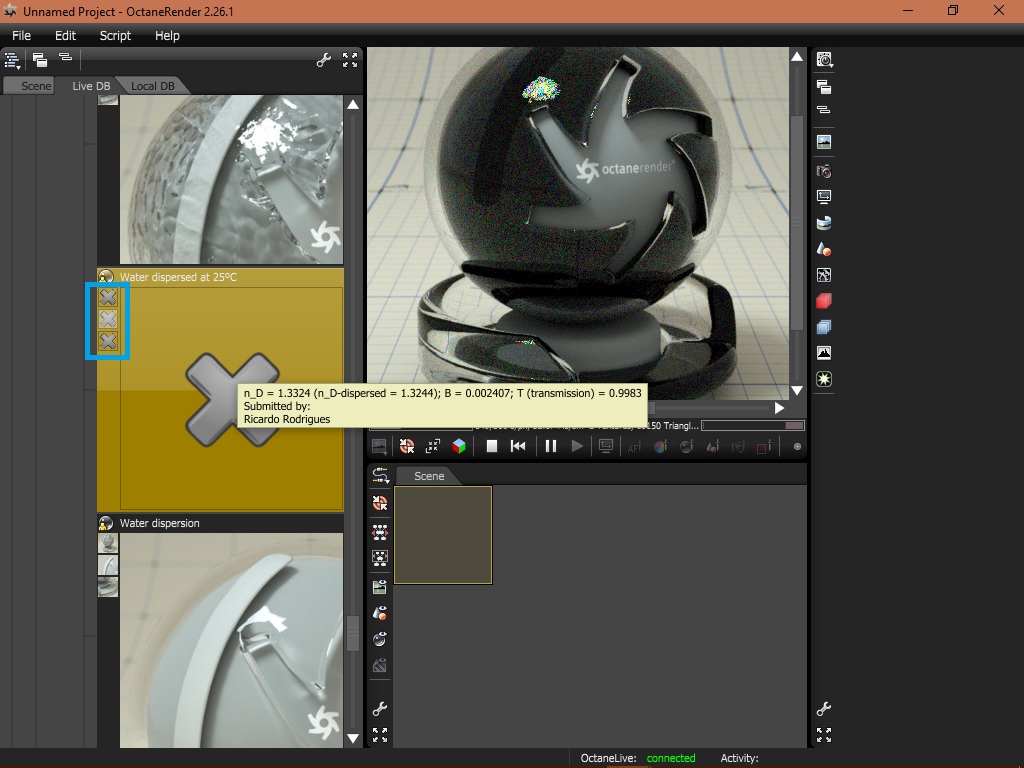Open the Help menu
Screen dimensions: 1024x768
click(x=167, y=36)
